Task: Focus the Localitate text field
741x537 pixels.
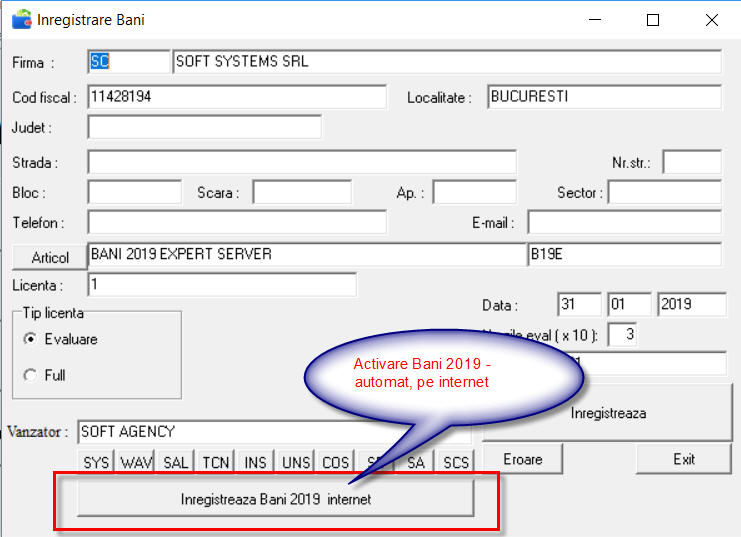Action: click(x=604, y=97)
